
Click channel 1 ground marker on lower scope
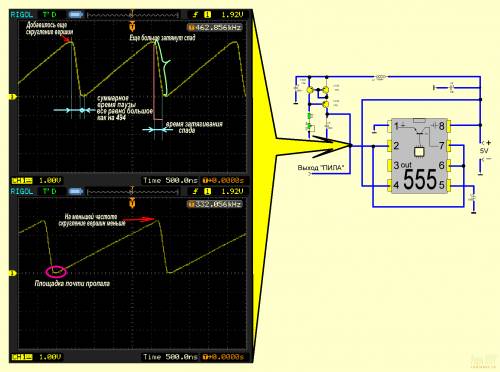coord(13,273)
